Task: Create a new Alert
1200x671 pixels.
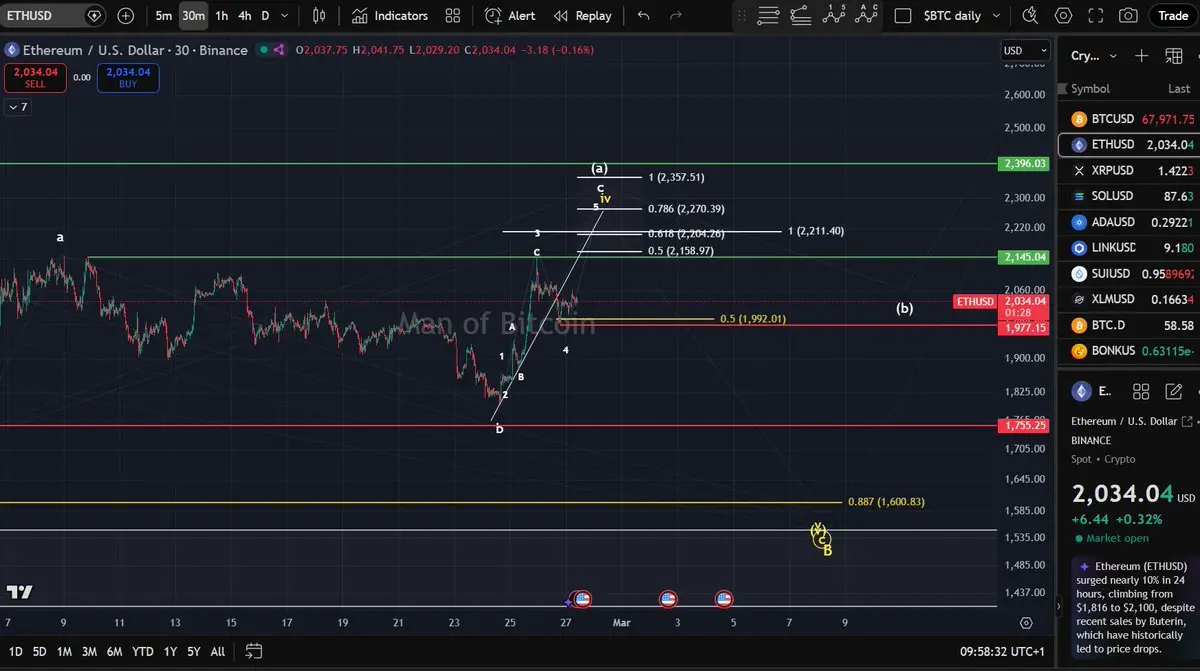Action: 510,16
